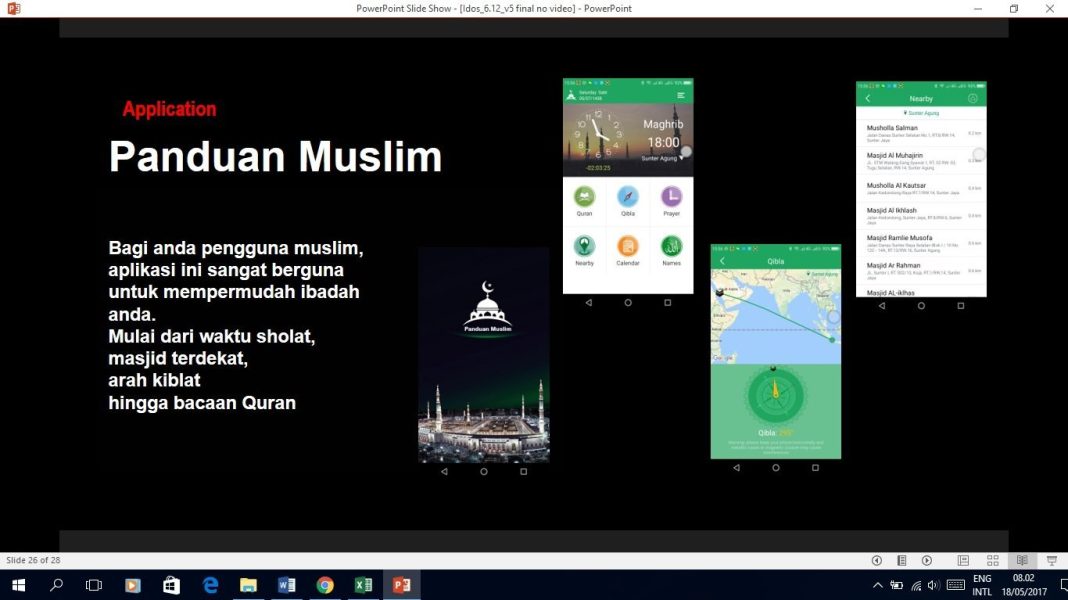
Task: Open the Windows Start menu
Action: coord(18,585)
